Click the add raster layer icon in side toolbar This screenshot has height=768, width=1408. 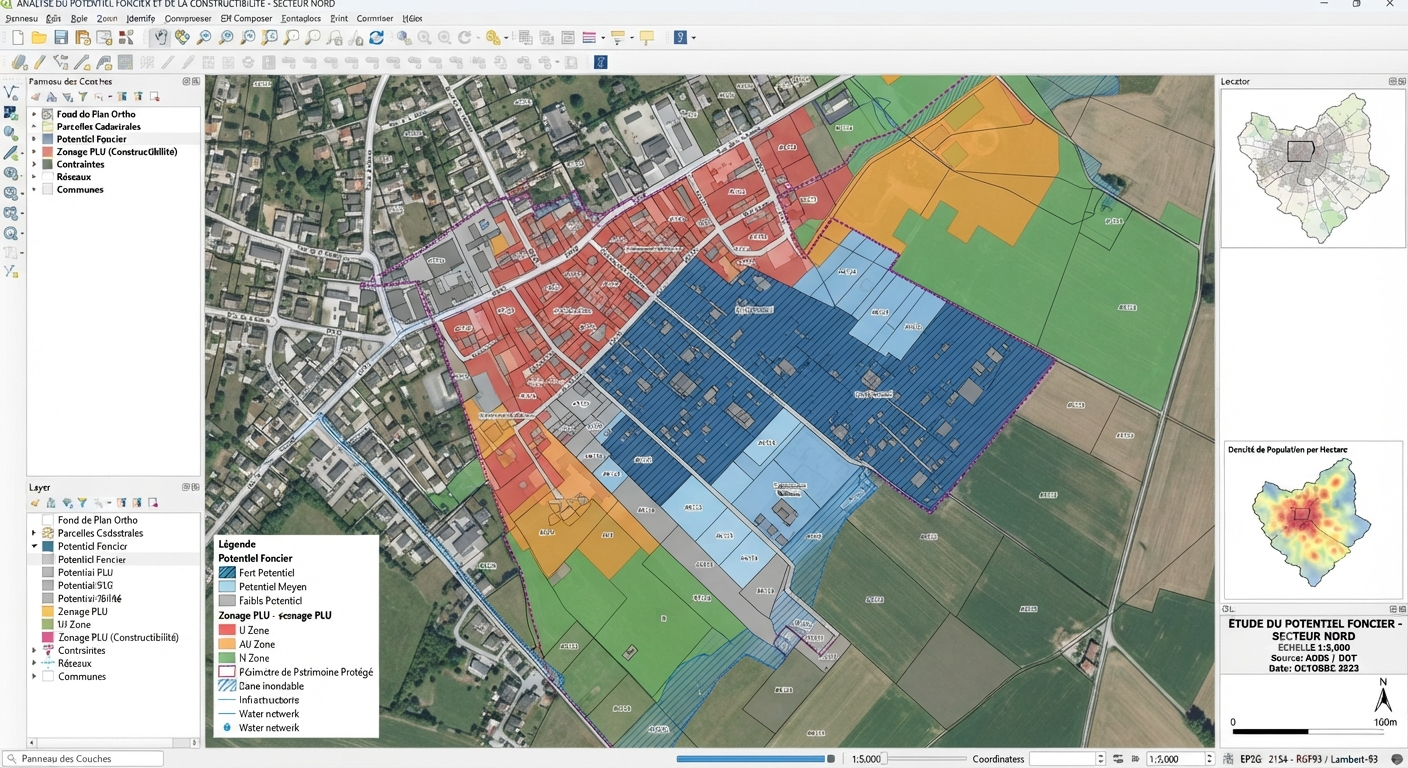11,112
